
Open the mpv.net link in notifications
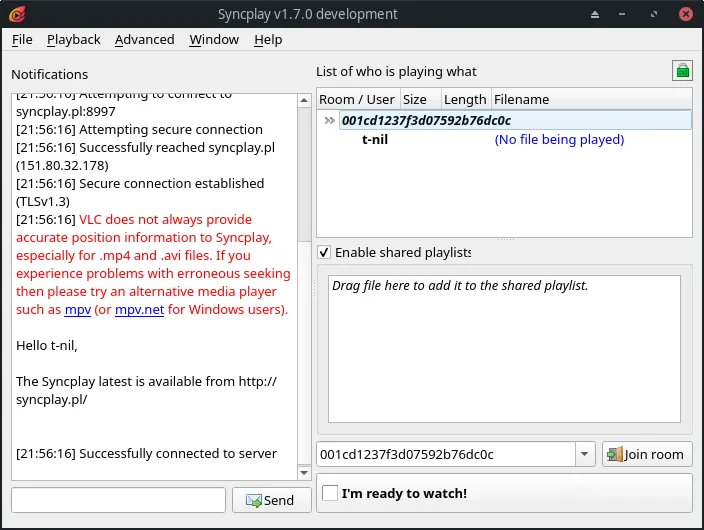(x=140, y=309)
